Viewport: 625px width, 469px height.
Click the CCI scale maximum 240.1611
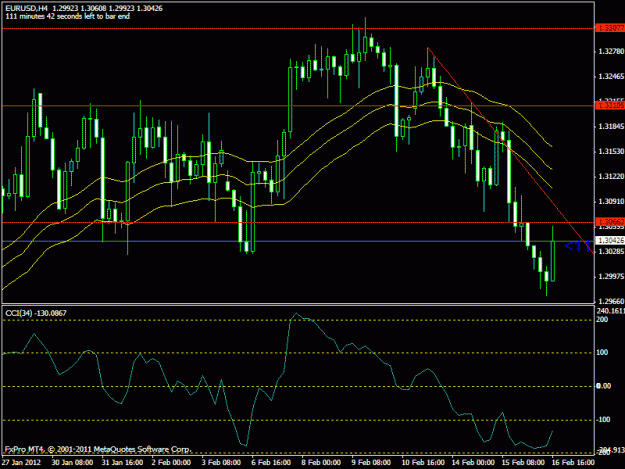(x=610, y=311)
